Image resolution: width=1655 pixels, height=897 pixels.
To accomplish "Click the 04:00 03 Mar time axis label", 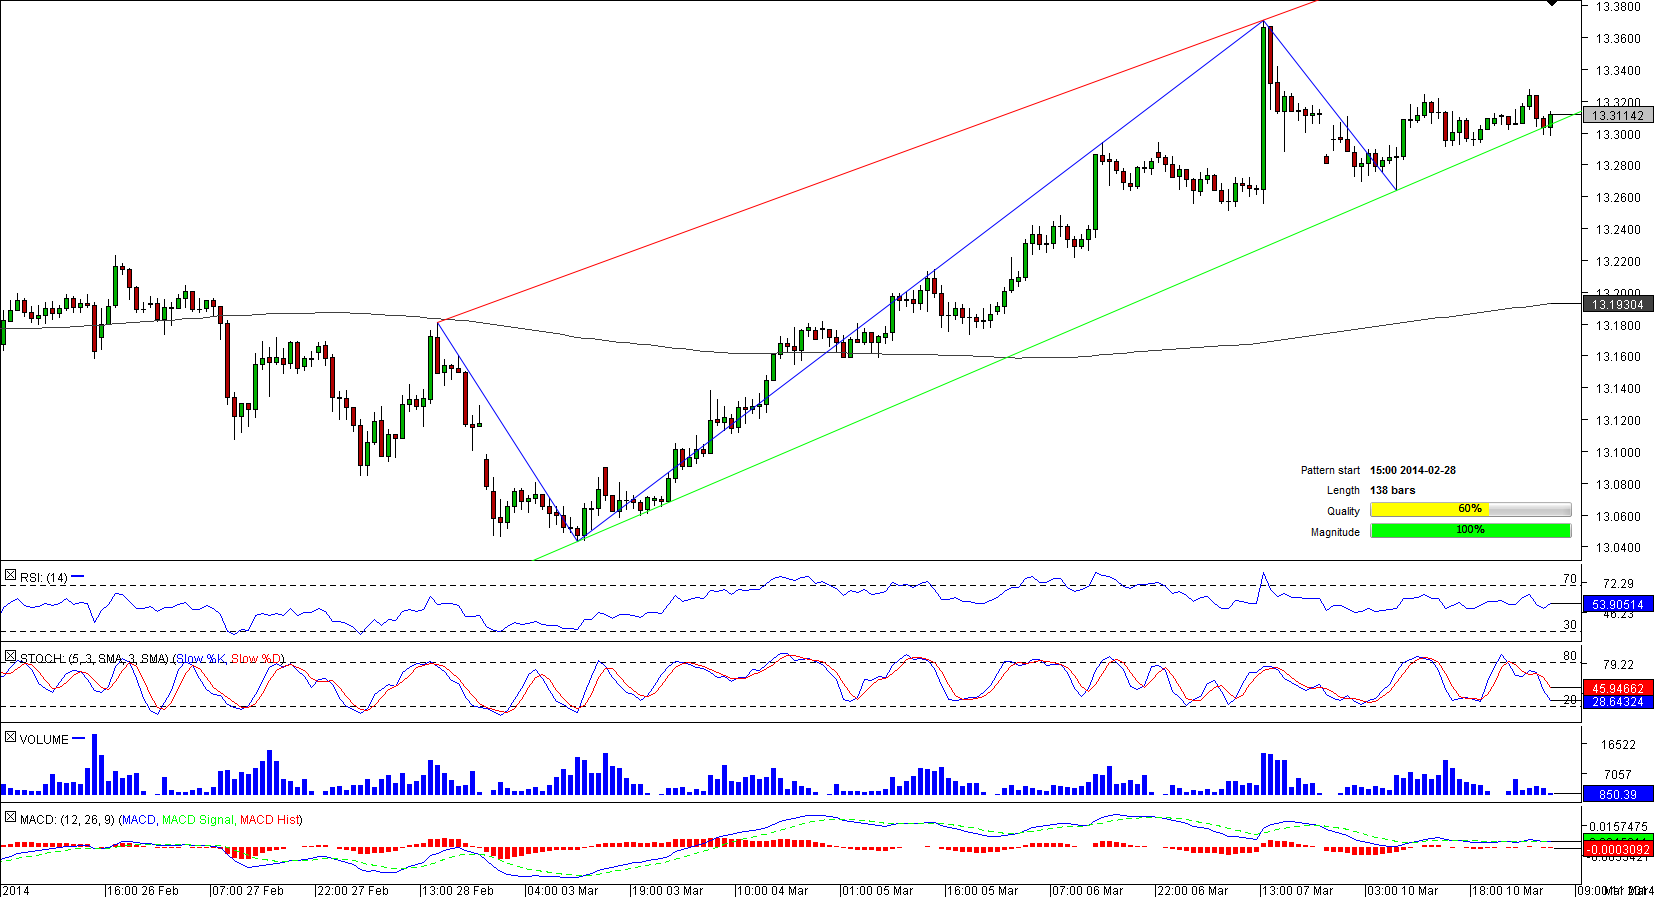I will point(562,890).
